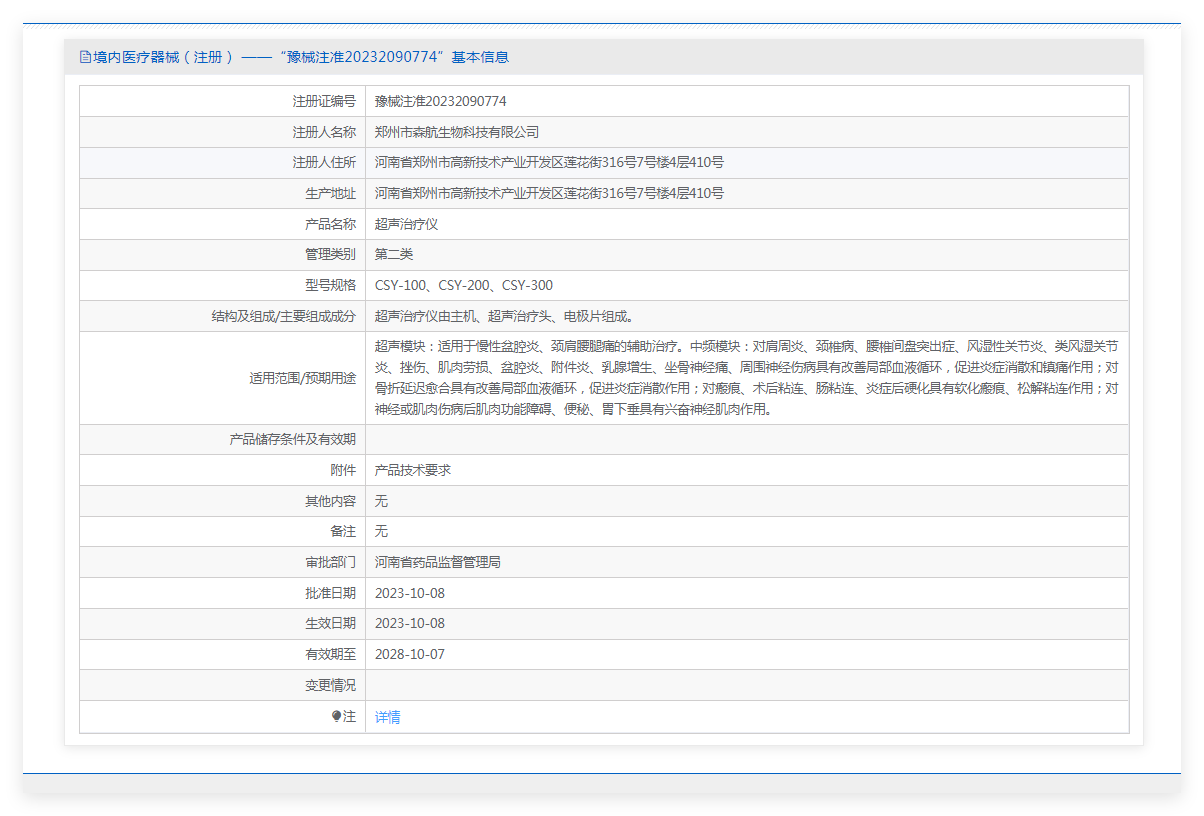Click the 适用范围/预期用途 description paragraph
The image size is (1204, 816).
click(x=747, y=378)
